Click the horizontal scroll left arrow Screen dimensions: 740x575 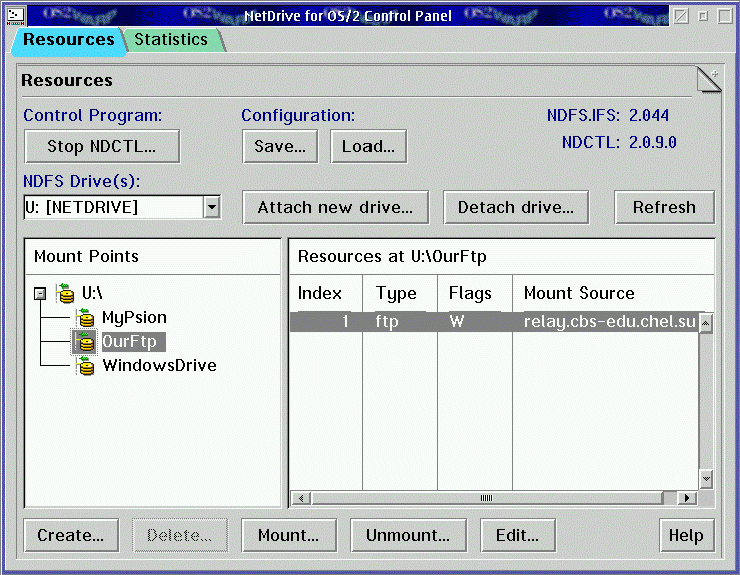pos(302,498)
